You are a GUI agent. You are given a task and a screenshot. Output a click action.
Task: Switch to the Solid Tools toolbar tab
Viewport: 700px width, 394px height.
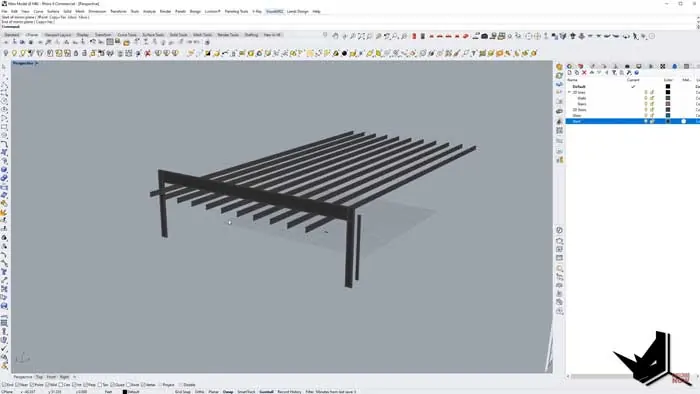pos(179,35)
